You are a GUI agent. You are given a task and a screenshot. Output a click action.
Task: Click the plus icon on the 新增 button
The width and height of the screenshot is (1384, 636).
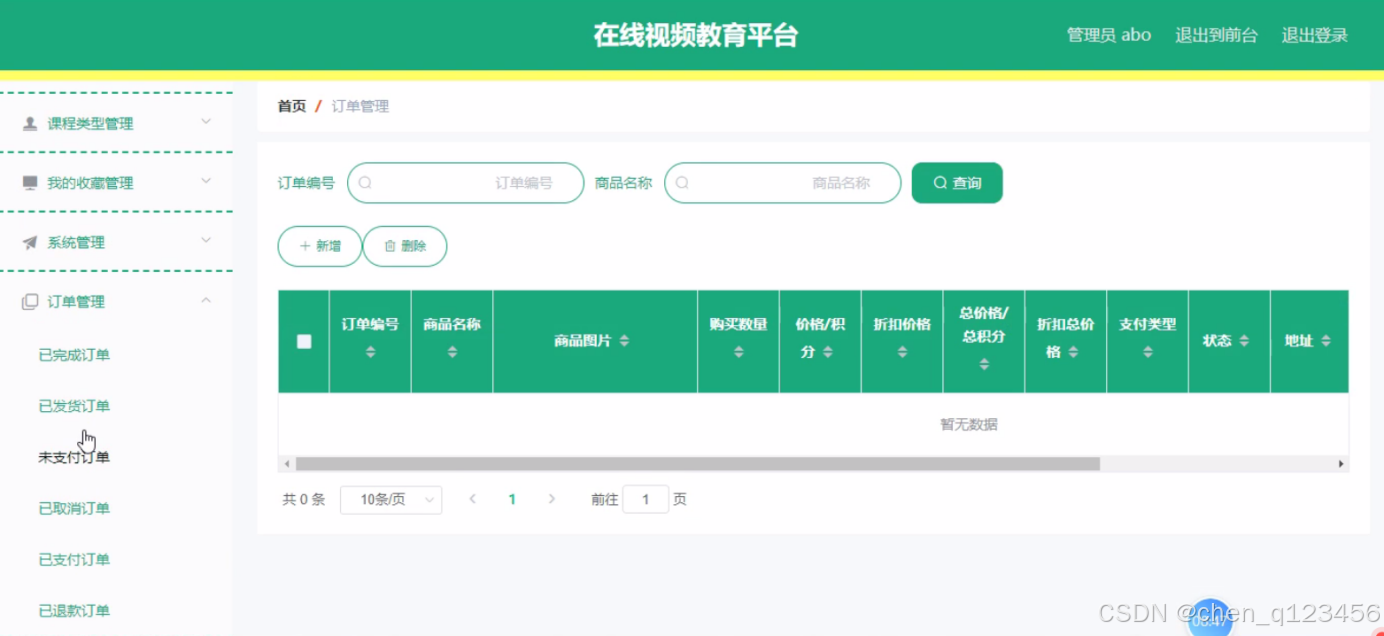pos(305,246)
